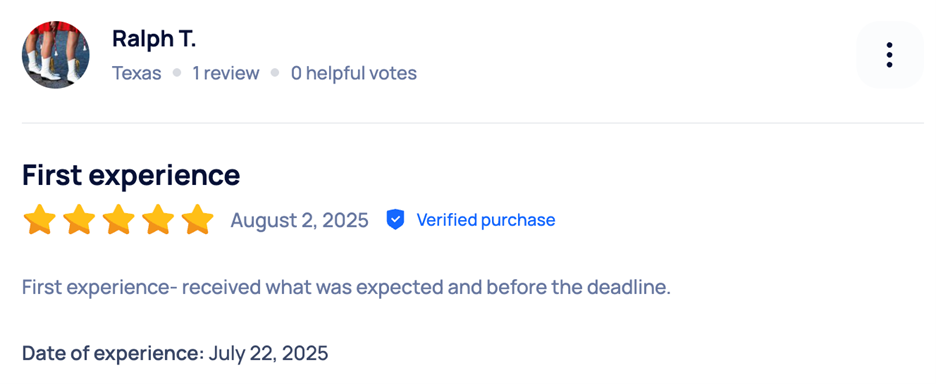936x384 pixels.
Task: Click the second gold star
Action: pyautogui.click(x=79, y=219)
